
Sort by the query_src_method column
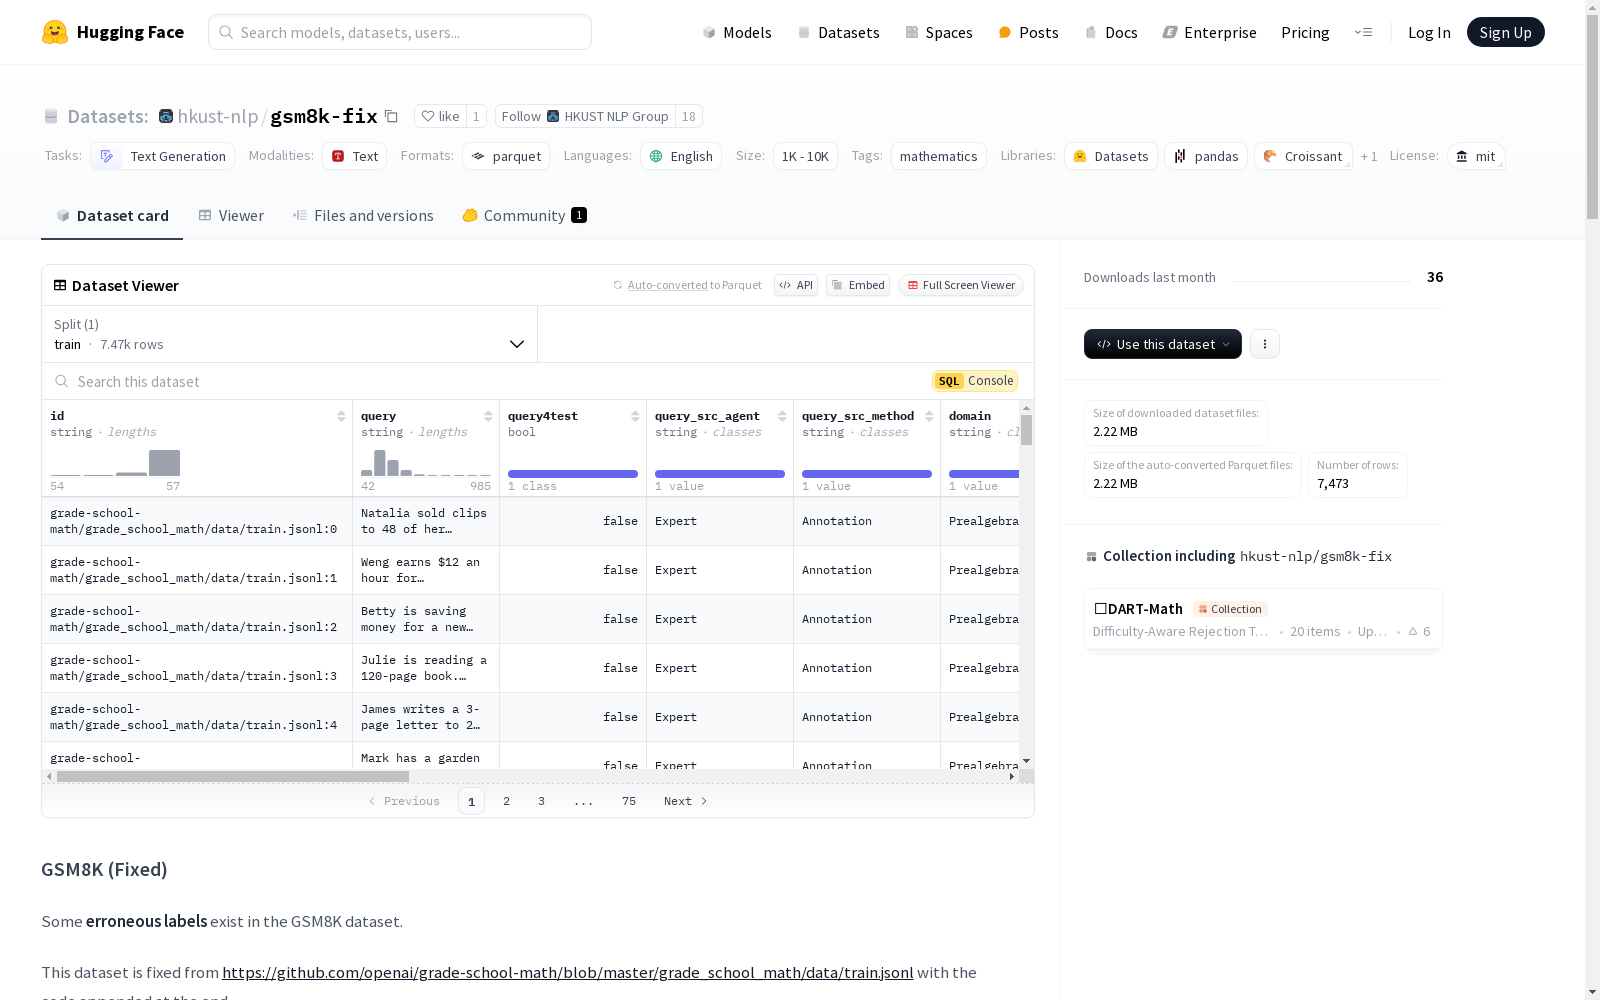click(929, 416)
